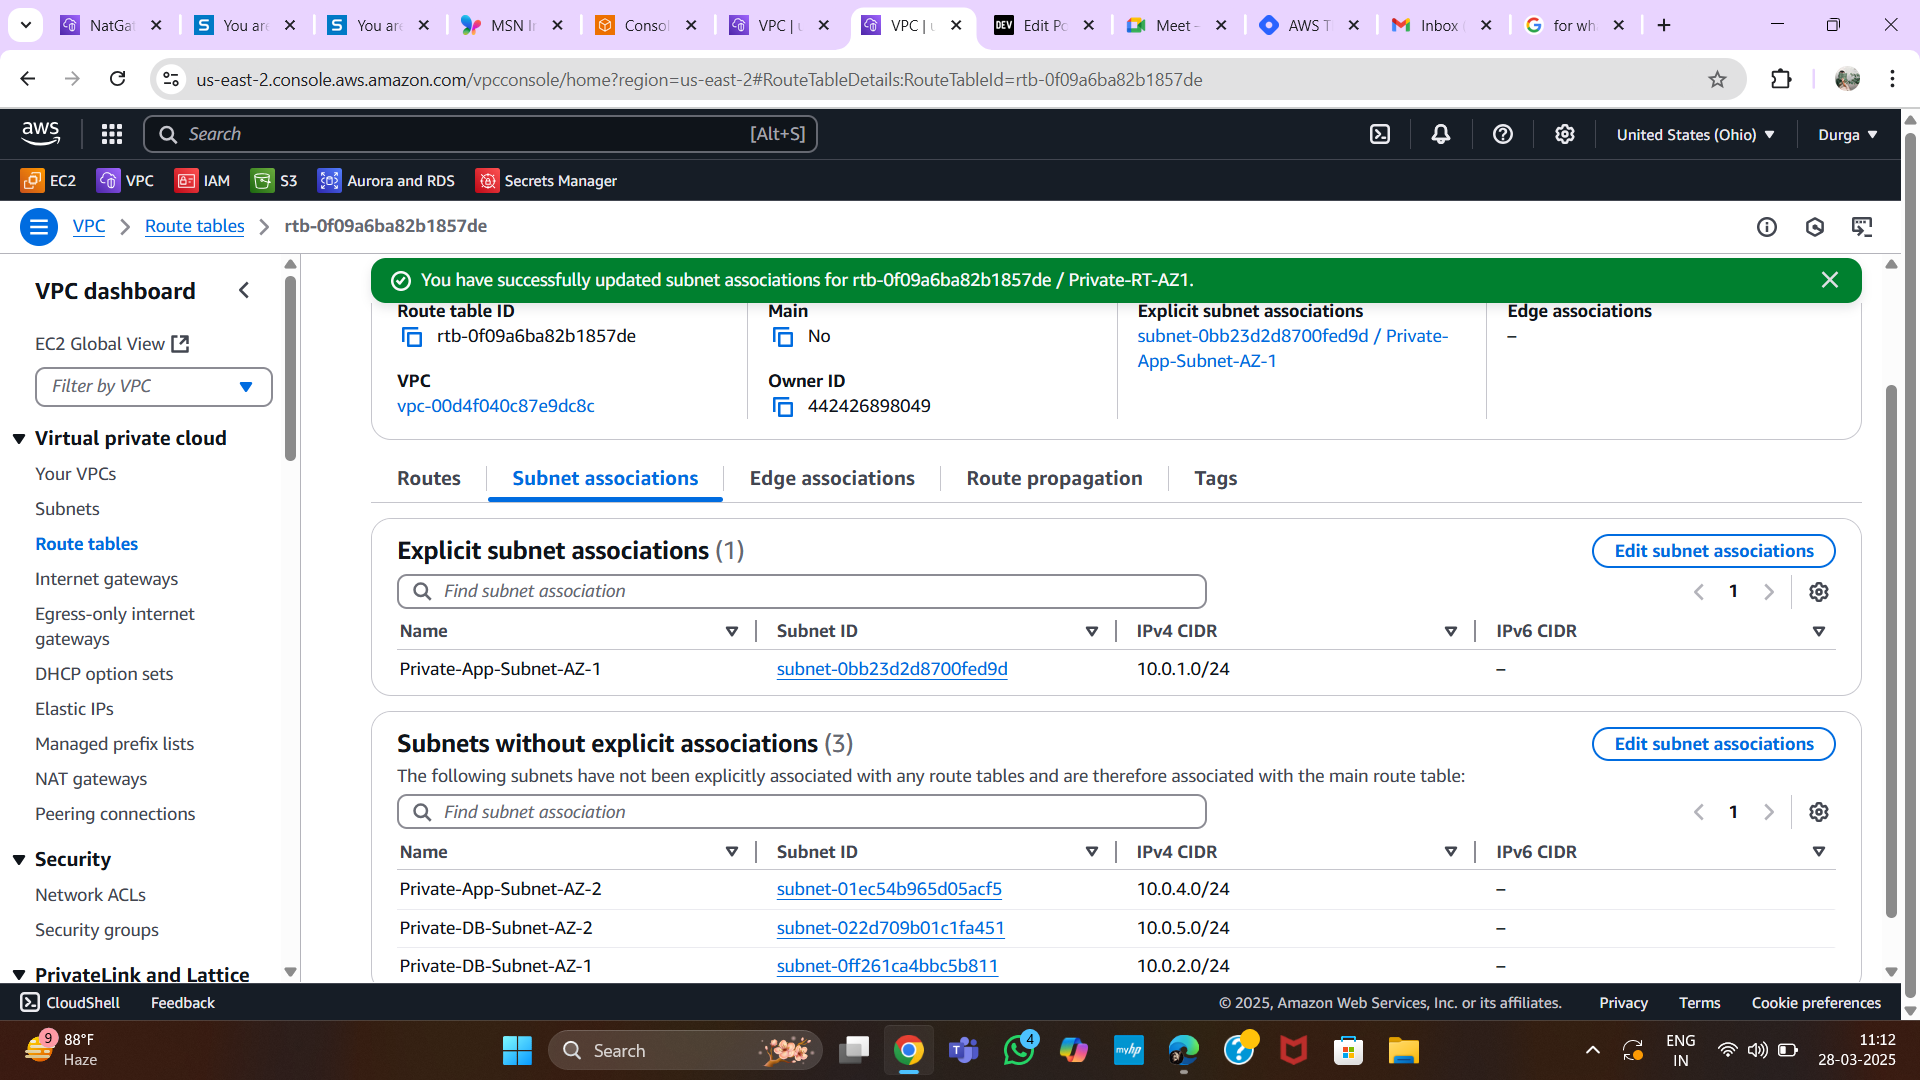Viewport: 1920px width, 1080px height.
Task: Dismiss the green success banner
Action: point(1830,280)
